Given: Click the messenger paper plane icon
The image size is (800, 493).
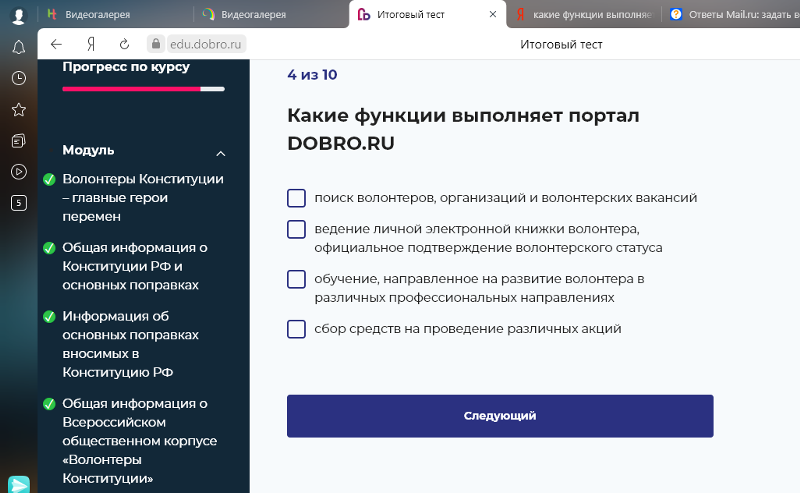Looking at the screenshot, I should (x=19, y=484).
